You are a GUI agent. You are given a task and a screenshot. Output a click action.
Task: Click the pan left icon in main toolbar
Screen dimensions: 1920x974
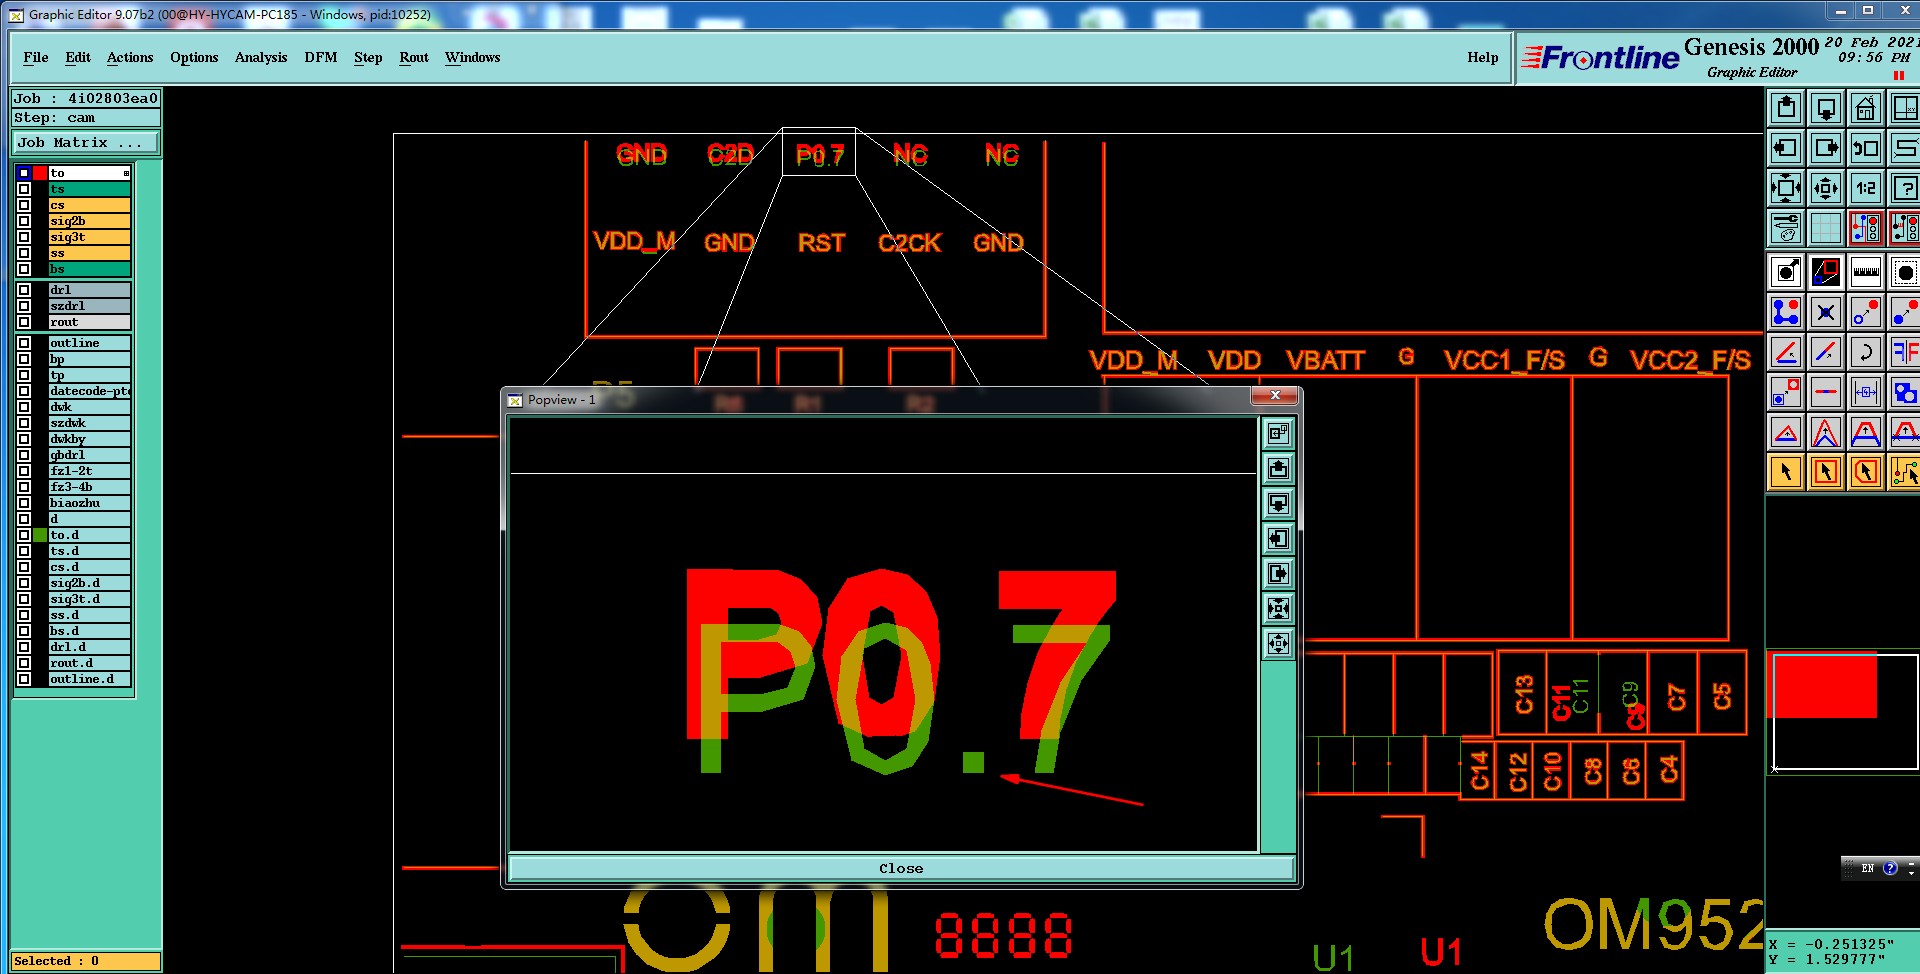tap(1786, 148)
